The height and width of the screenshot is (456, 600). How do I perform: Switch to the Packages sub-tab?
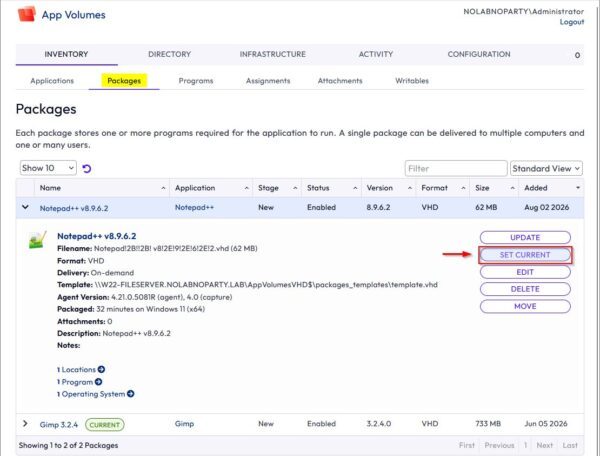pyautogui.click(x=124, y=81)
